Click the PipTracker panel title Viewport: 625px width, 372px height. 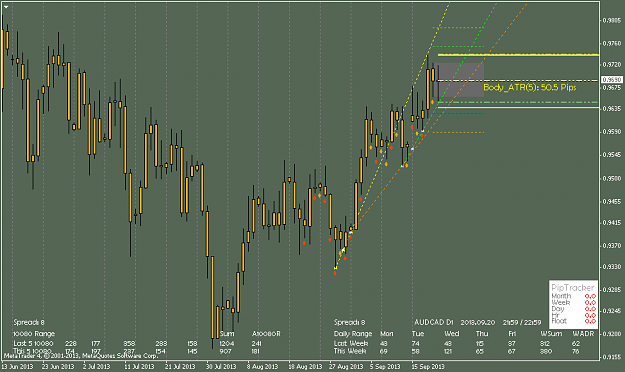(573, 287)
